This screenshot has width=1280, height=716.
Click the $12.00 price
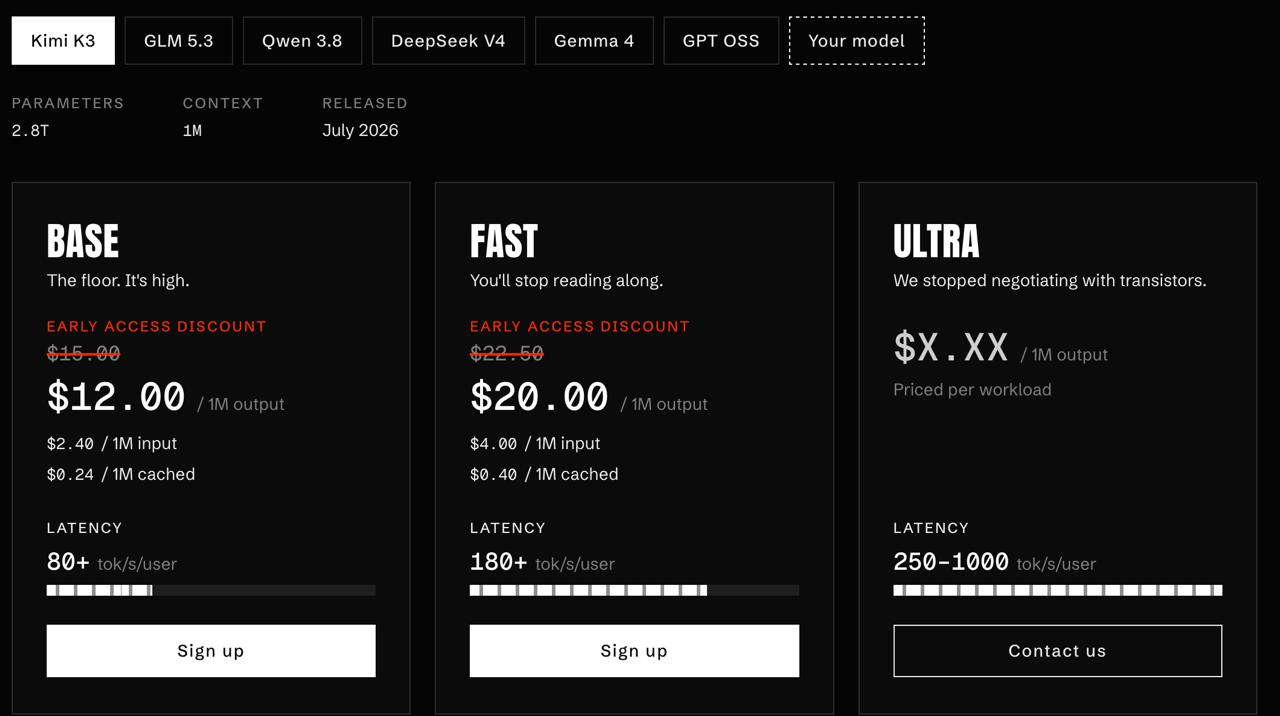[116, 397]
